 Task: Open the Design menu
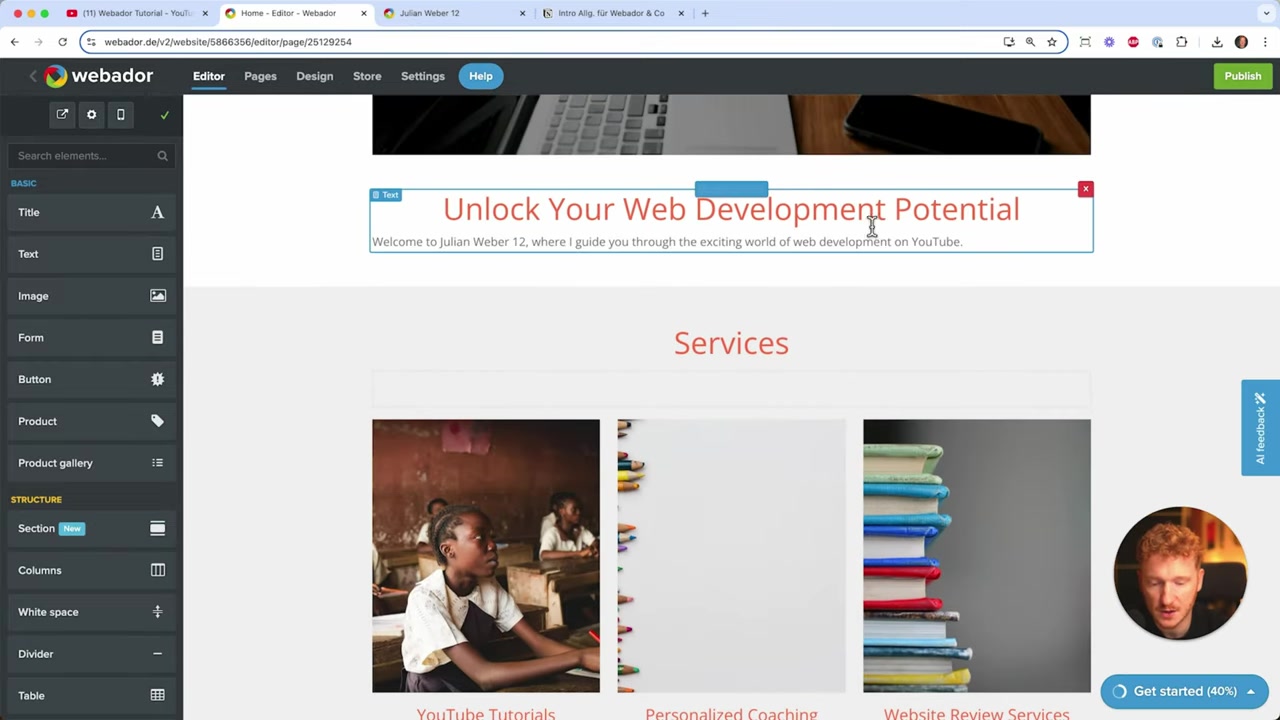point(314,76)
